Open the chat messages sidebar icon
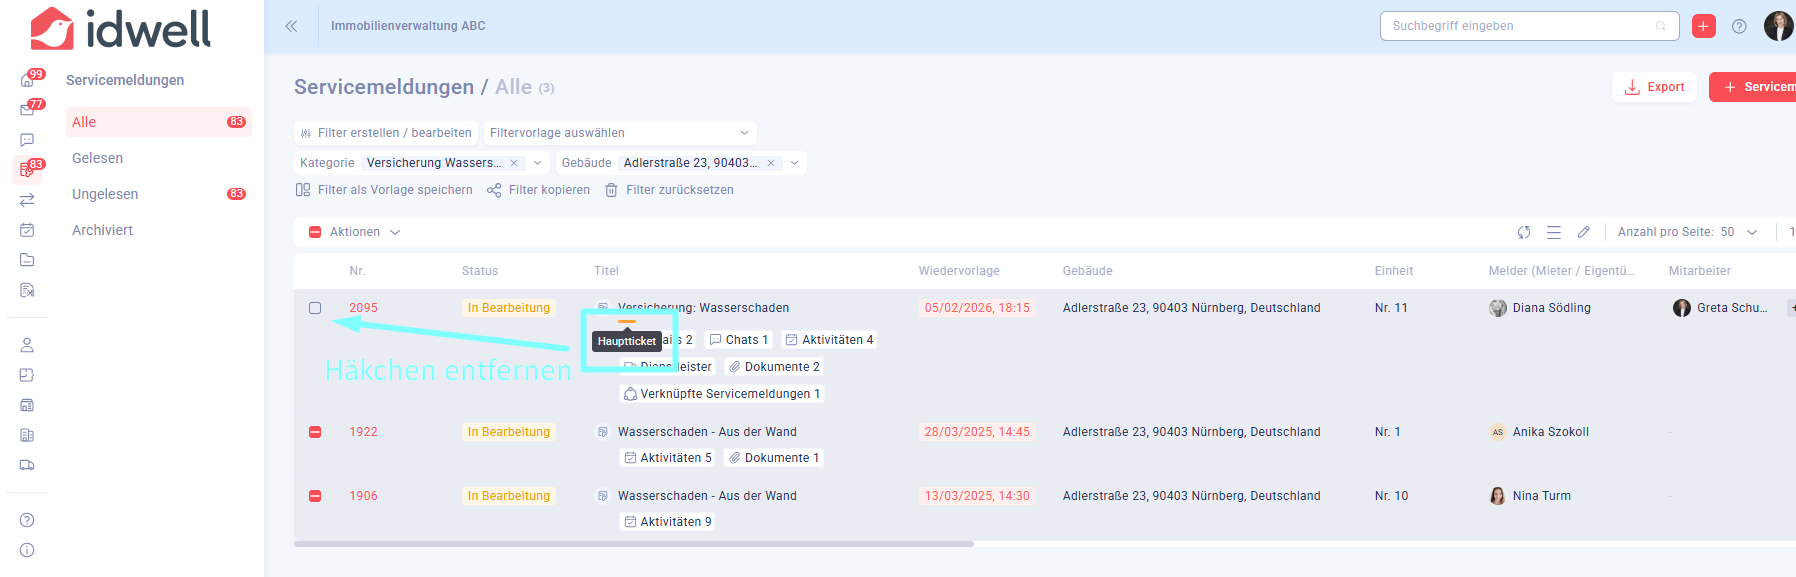This screenshot has width=1796, height=577. [x=27, y=140]
